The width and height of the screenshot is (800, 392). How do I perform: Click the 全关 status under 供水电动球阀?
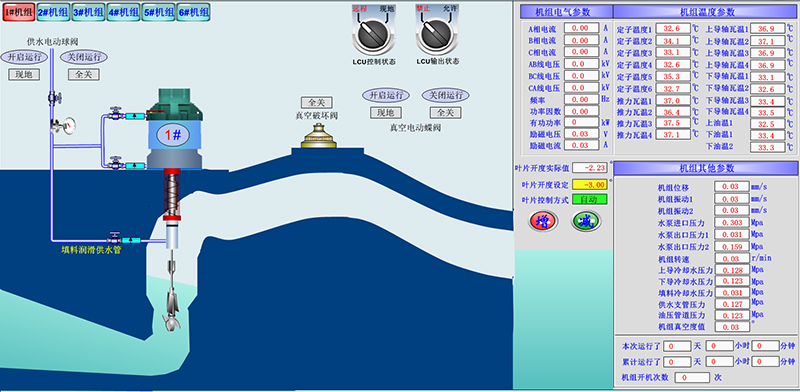[84, 74]
